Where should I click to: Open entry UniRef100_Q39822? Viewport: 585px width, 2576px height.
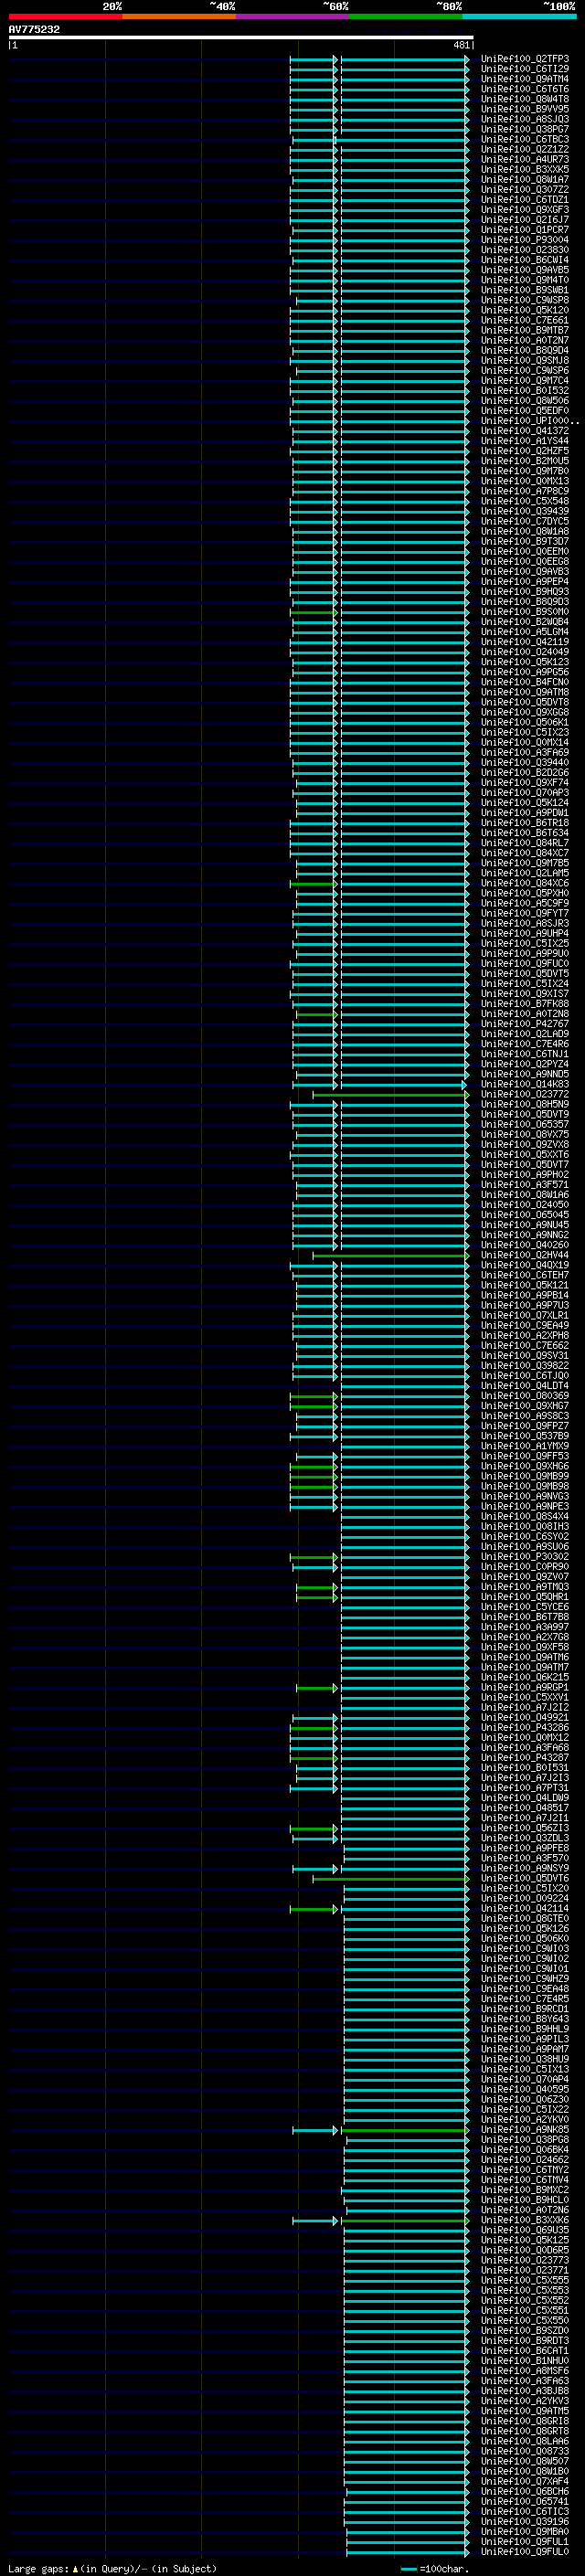pyautogui.click(x=525, y=1366)
